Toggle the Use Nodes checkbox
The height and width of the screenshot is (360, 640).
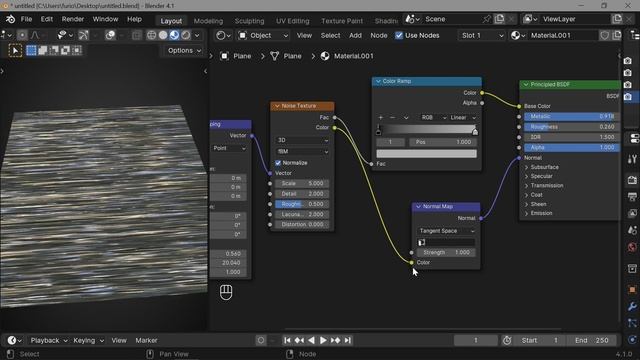point(399,36)
